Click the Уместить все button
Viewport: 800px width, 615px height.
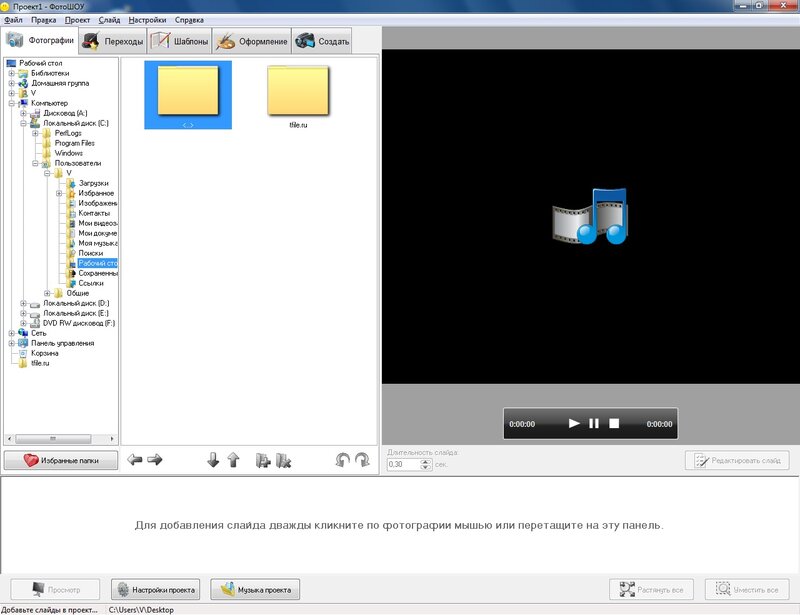747,589
